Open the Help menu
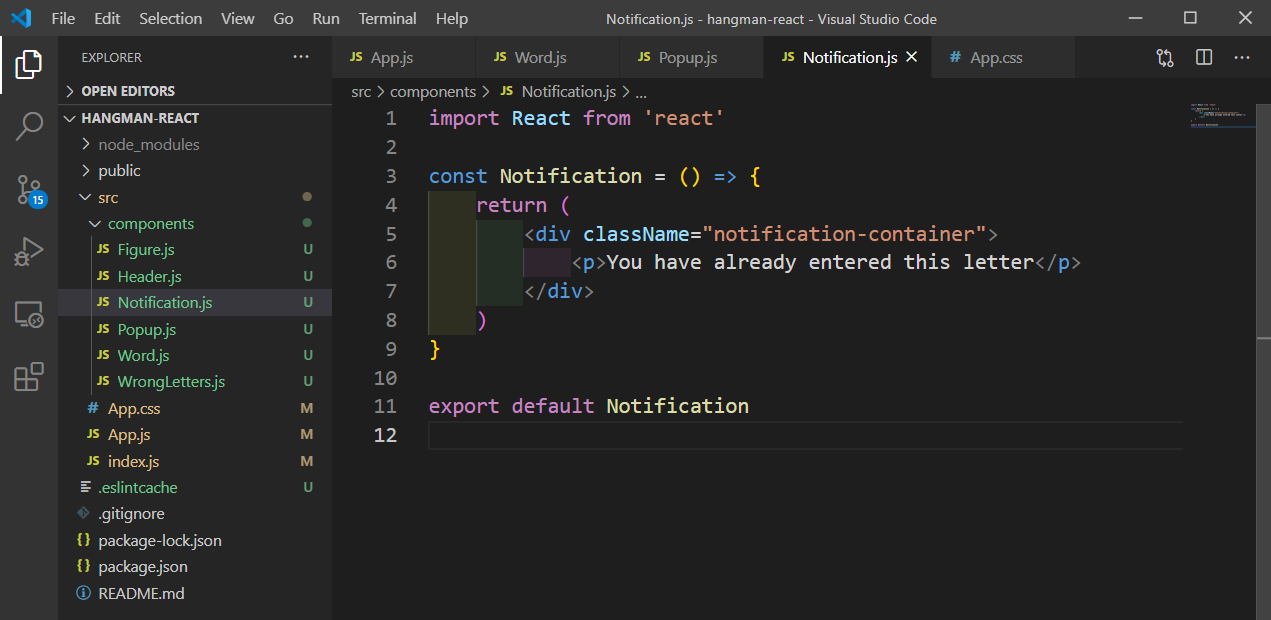This screenshot has height=620, width=1271. [x=452, y=18]
